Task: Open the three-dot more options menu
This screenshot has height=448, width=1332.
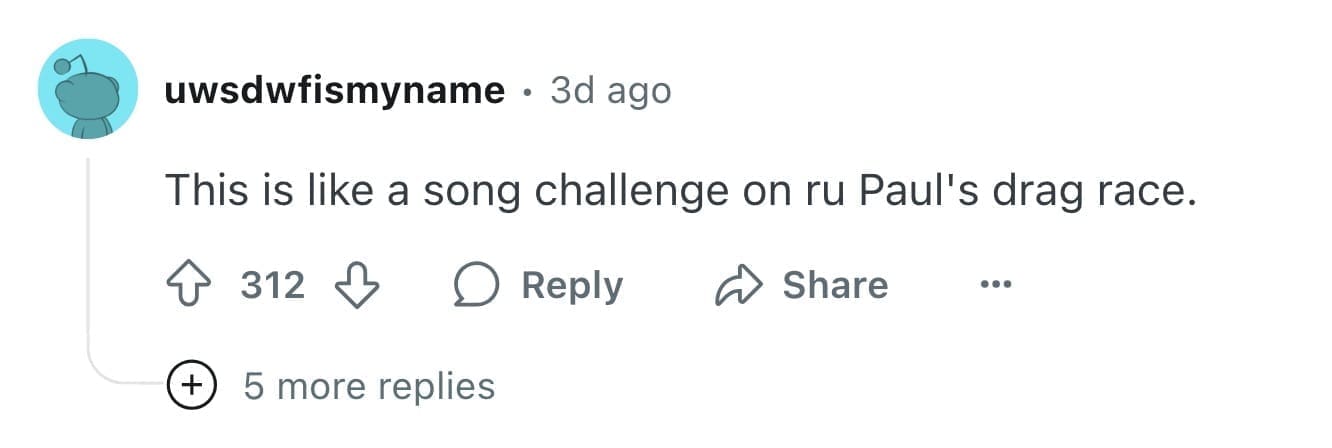Action: point(995,286)
